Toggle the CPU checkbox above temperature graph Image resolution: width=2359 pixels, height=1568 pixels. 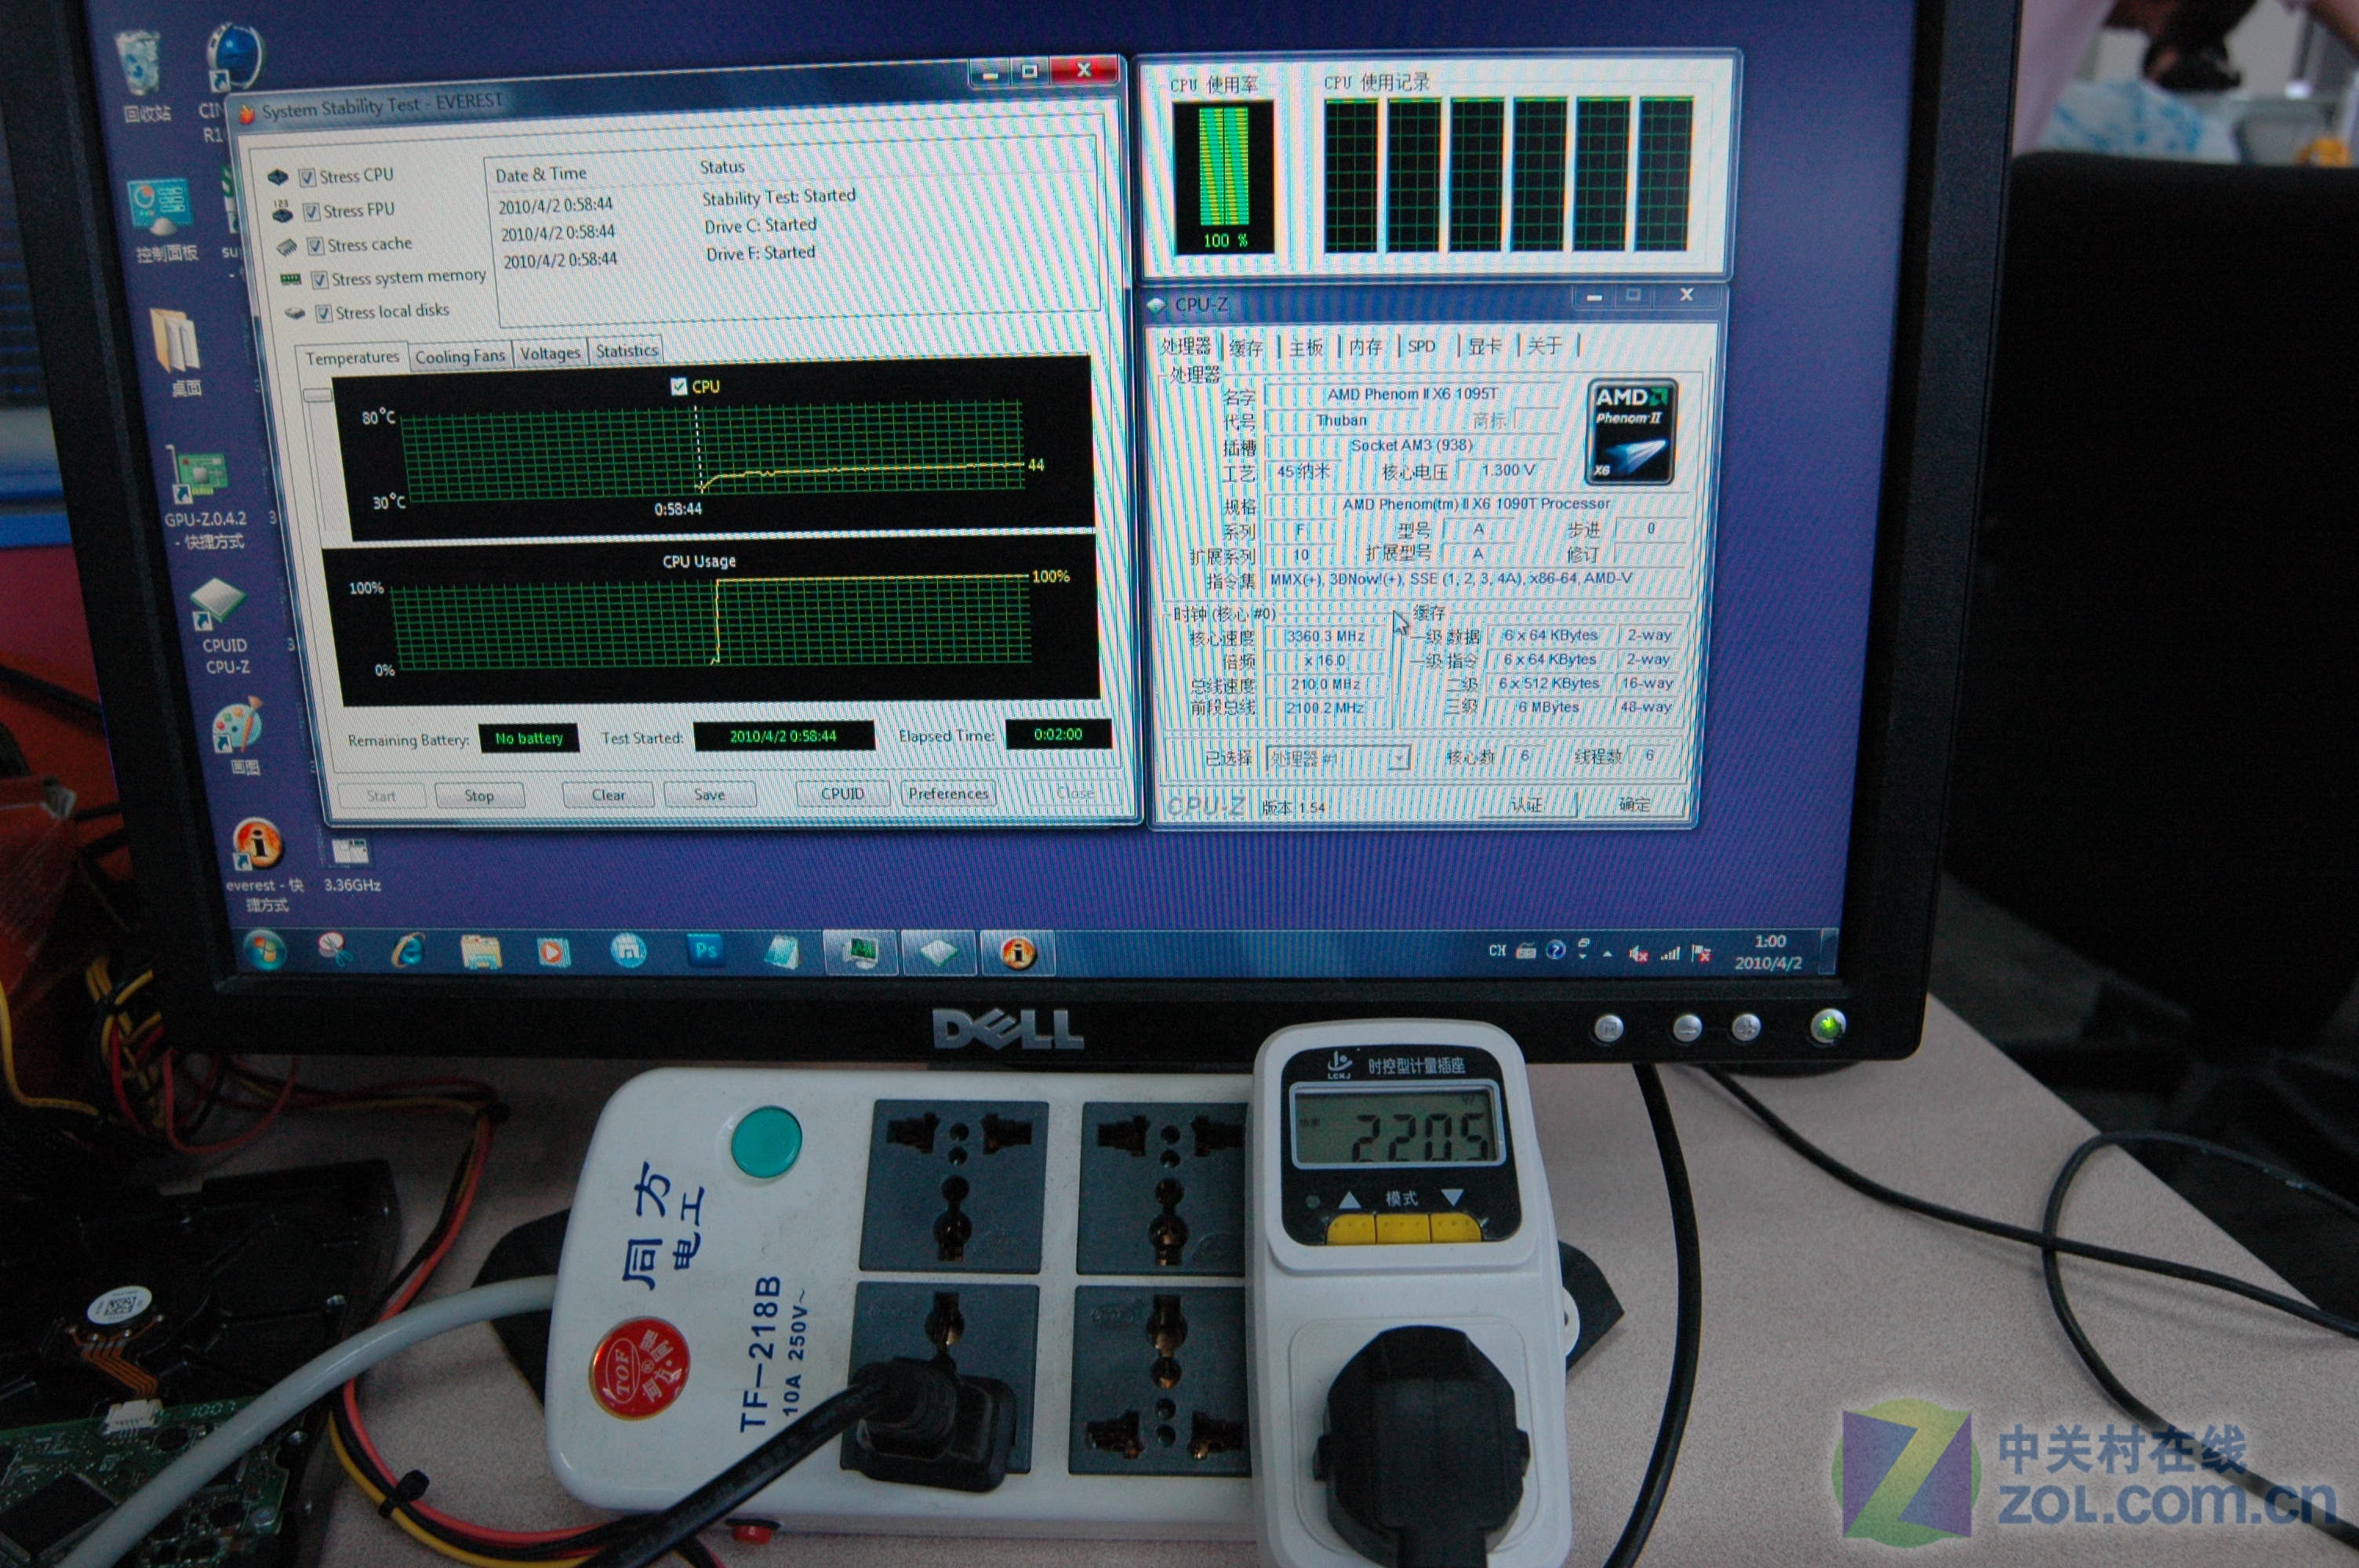click(x=679, y=386)
